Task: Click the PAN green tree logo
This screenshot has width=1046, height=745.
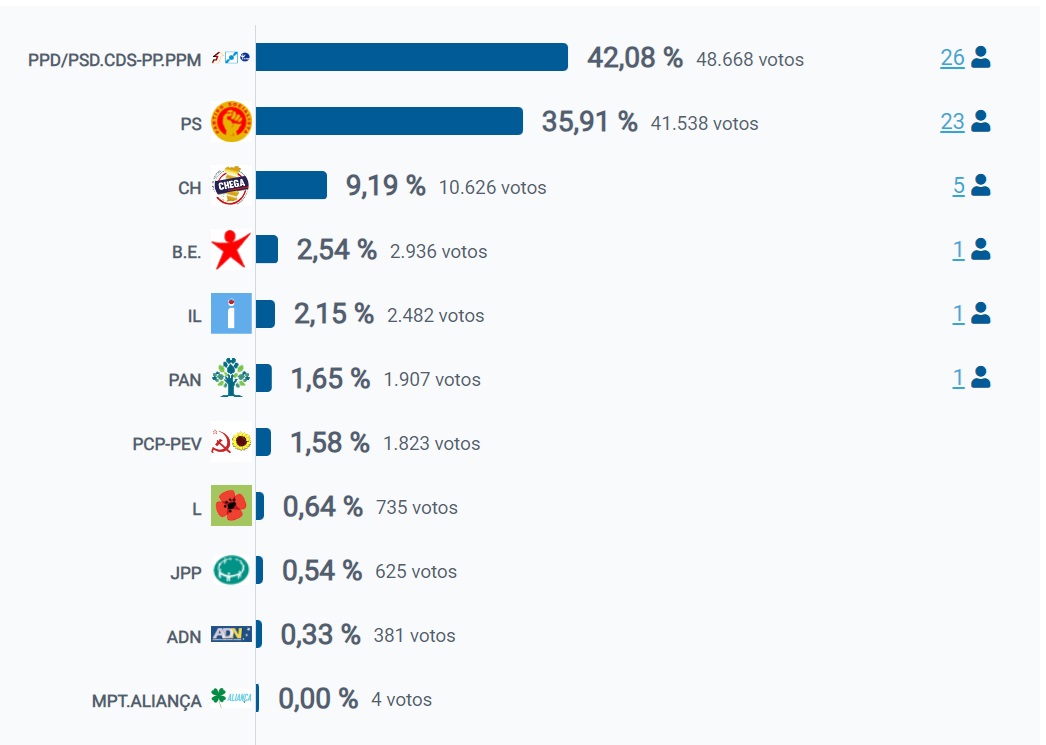Action: pyautogui.click(x=231, y=378)
